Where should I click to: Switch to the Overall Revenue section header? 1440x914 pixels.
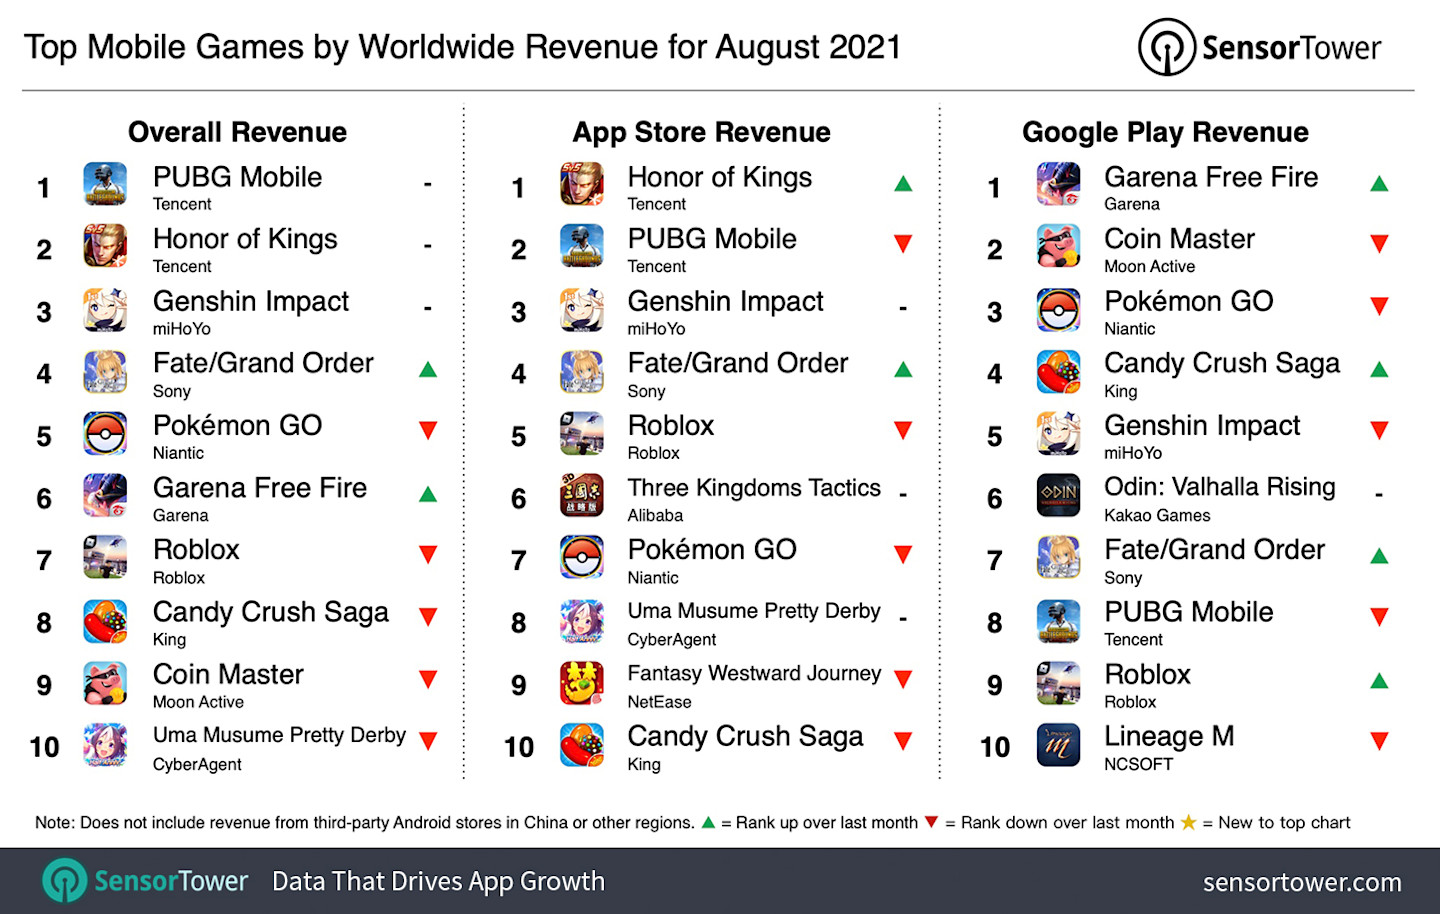(x=237, y=131)
